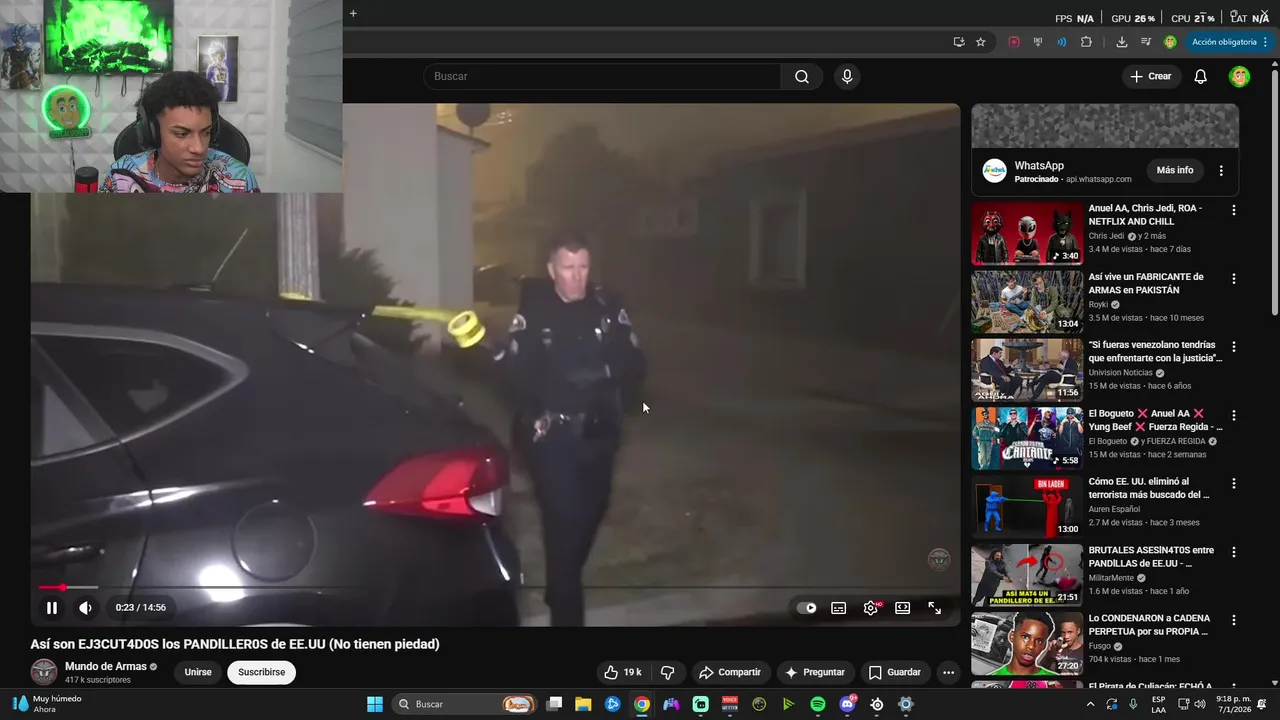Viewport: 1280px width, 720px height.
Task: Open Chrome profile avatar in toolbar
Action: coord(1170,42)
